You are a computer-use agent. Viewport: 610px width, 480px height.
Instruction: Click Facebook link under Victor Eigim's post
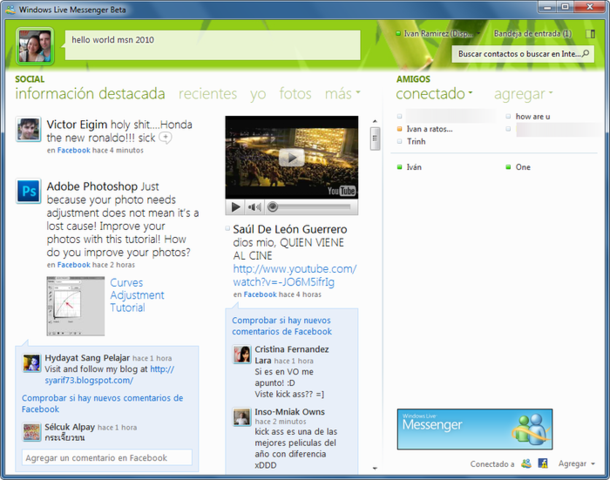point(74,150)
